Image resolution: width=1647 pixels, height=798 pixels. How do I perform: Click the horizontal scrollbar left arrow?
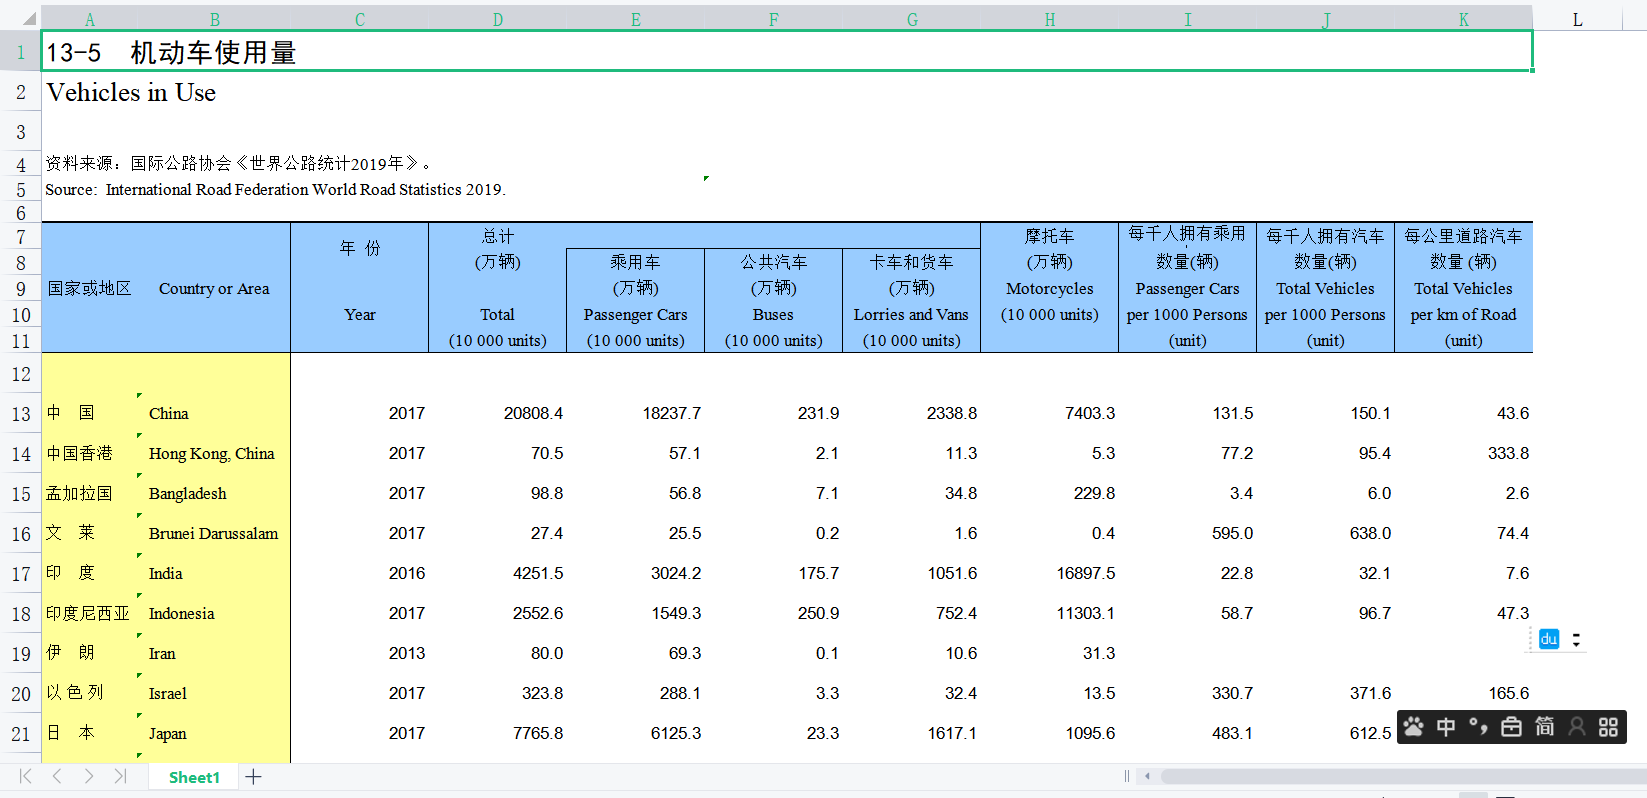click(1147, 776)
